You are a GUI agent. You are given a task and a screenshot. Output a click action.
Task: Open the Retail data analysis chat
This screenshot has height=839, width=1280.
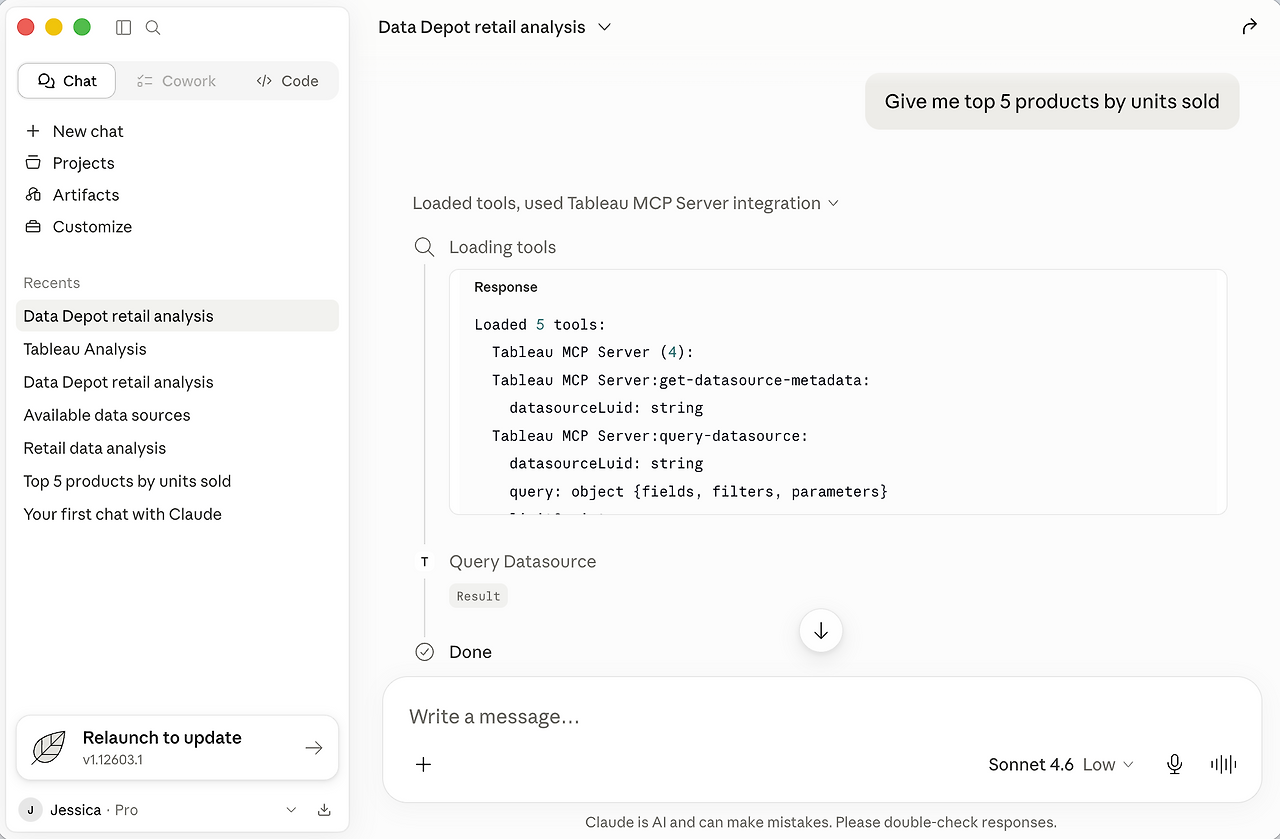pyautogui.click(x=178, y=448)
